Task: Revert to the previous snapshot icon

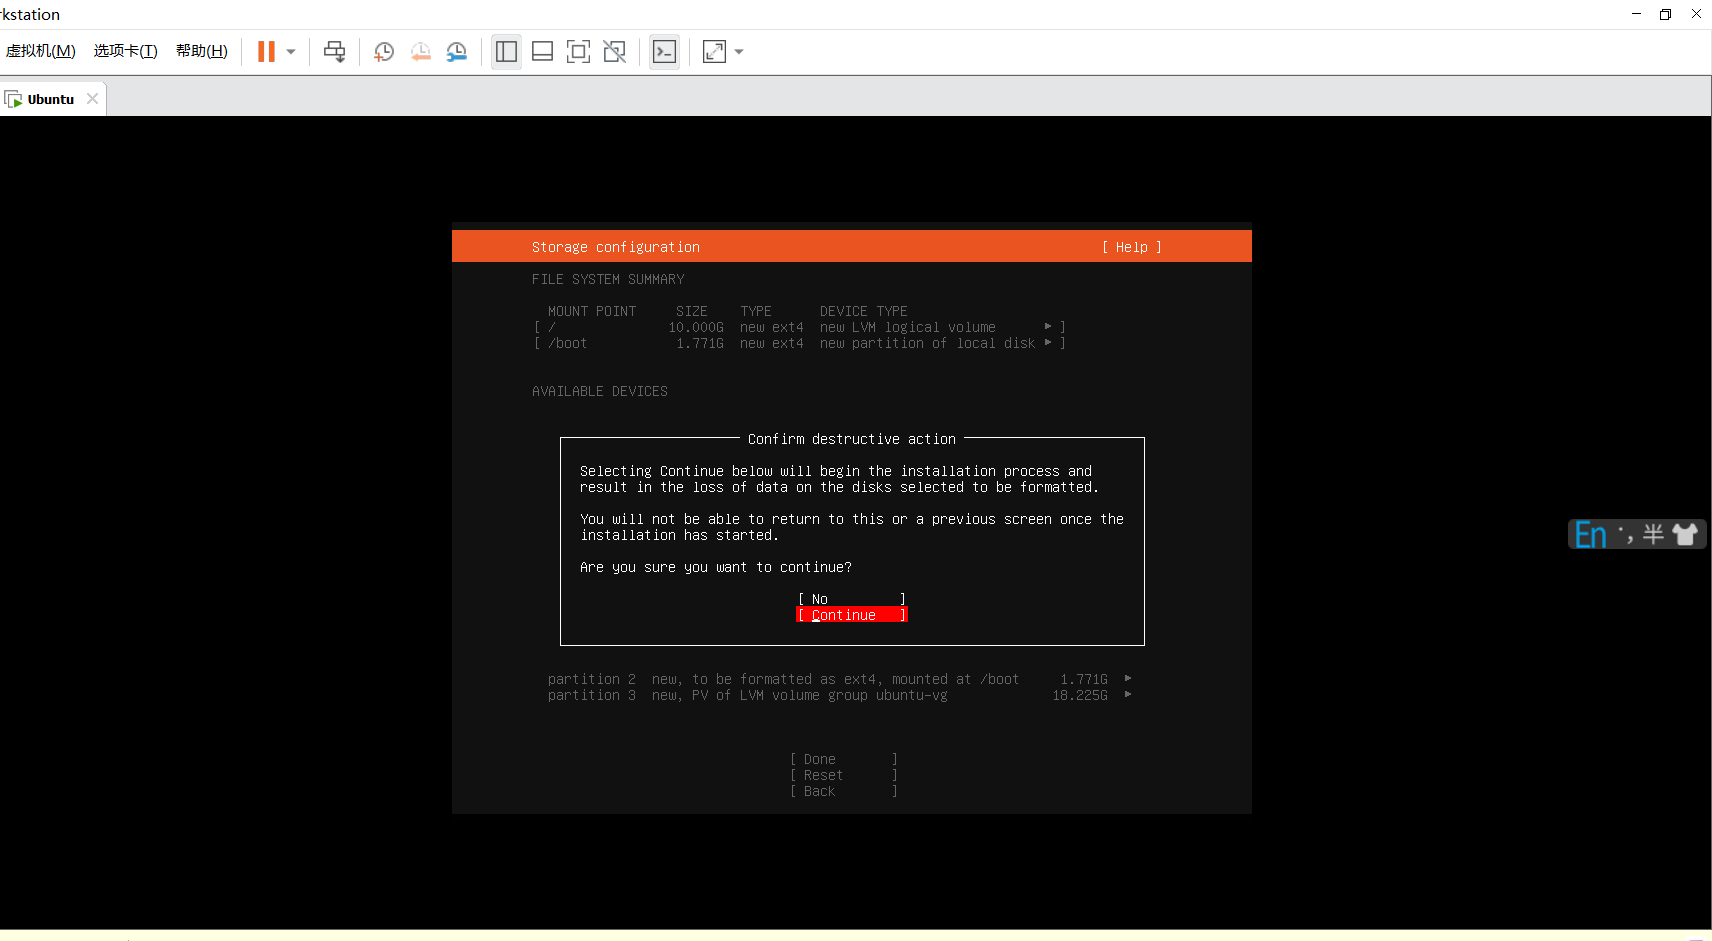Action: point(421,52)
